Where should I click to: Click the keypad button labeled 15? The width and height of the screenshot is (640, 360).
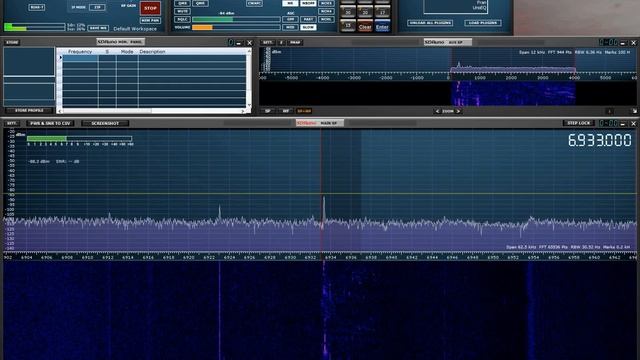(348, 25)
